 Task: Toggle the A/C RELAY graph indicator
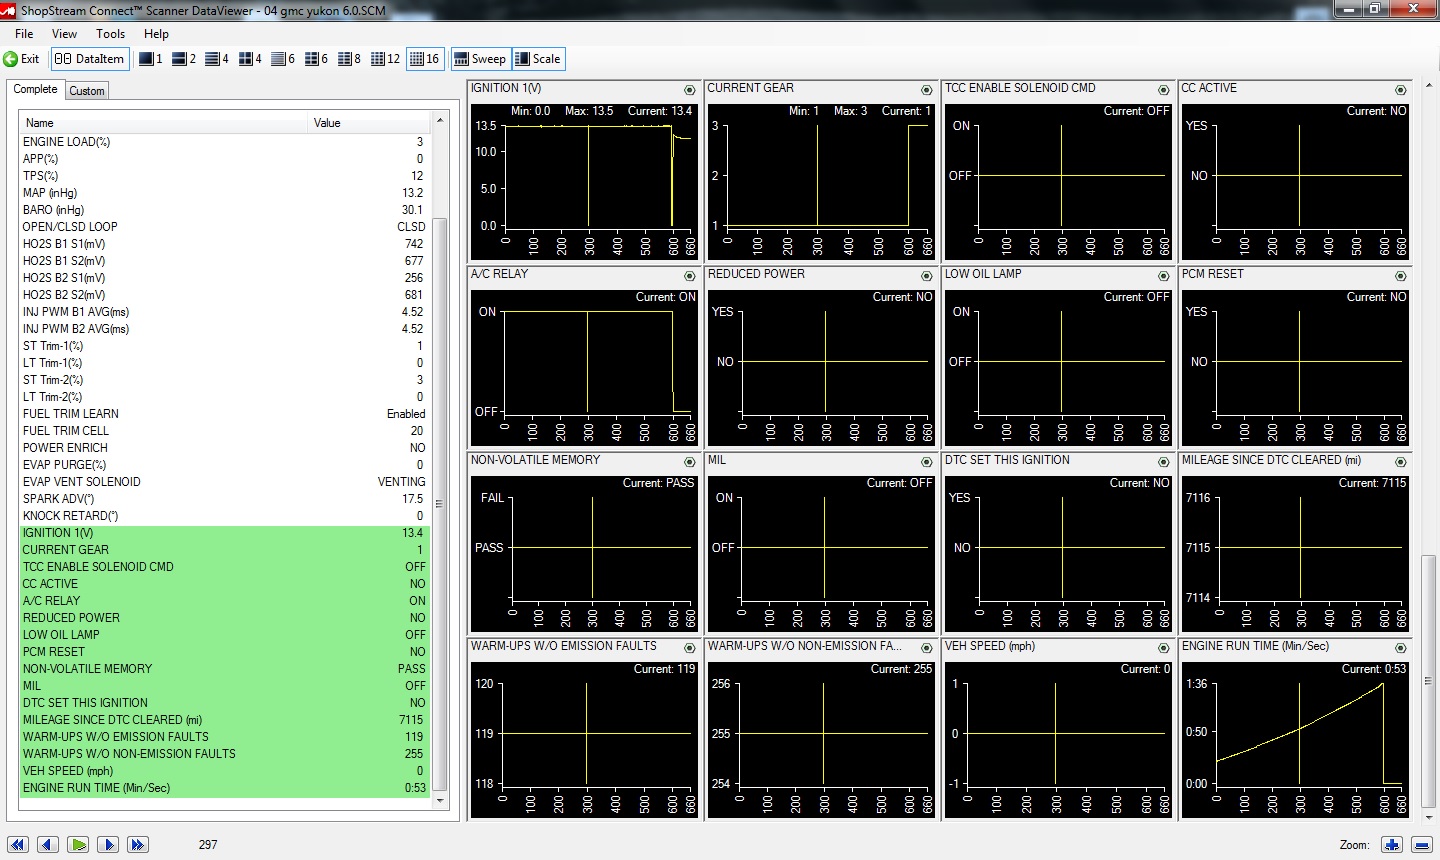point(689,276)
